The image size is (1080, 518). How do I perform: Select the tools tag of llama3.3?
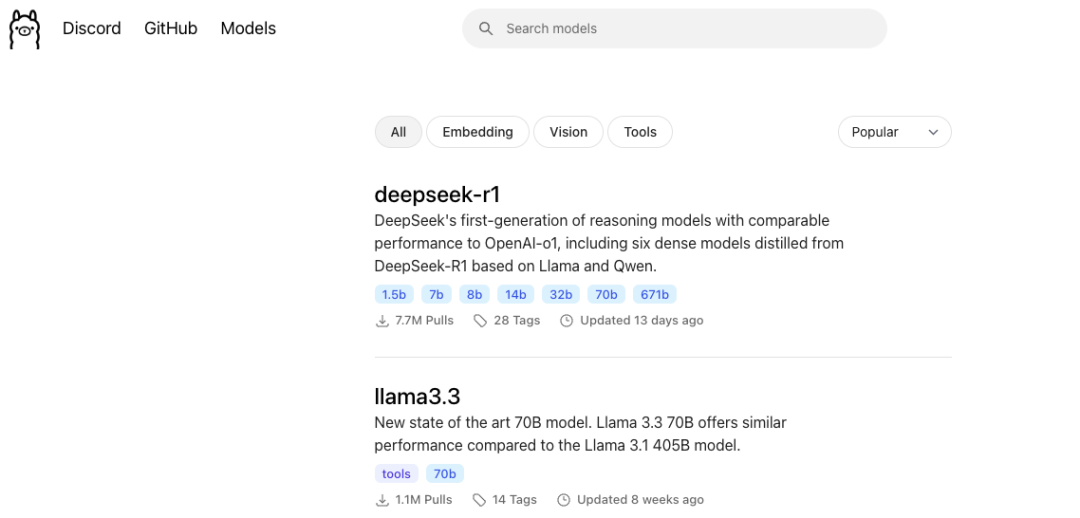pyautogui.click(x=396, y=474)
